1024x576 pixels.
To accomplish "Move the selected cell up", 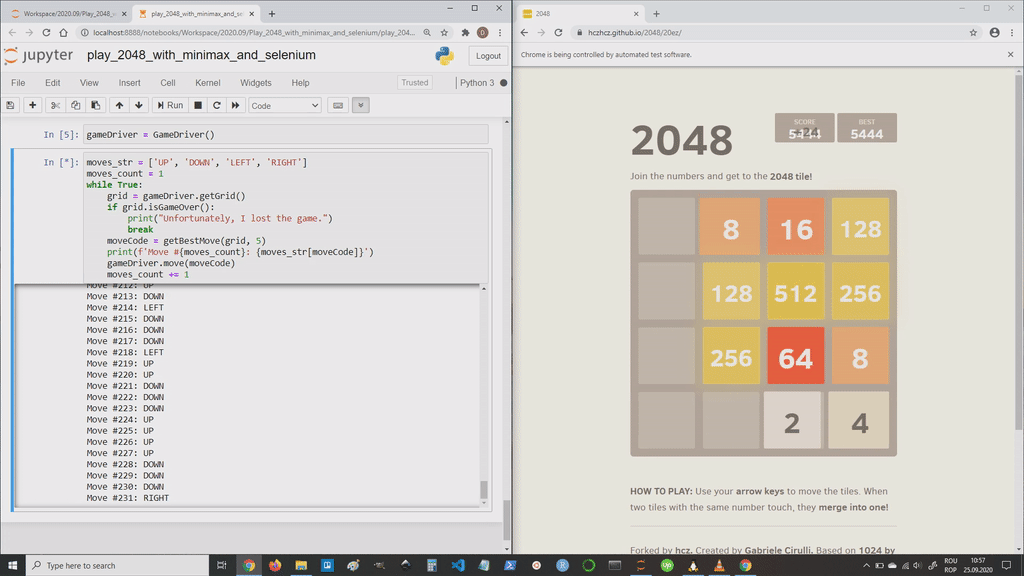I will click(x=119, y=105).
